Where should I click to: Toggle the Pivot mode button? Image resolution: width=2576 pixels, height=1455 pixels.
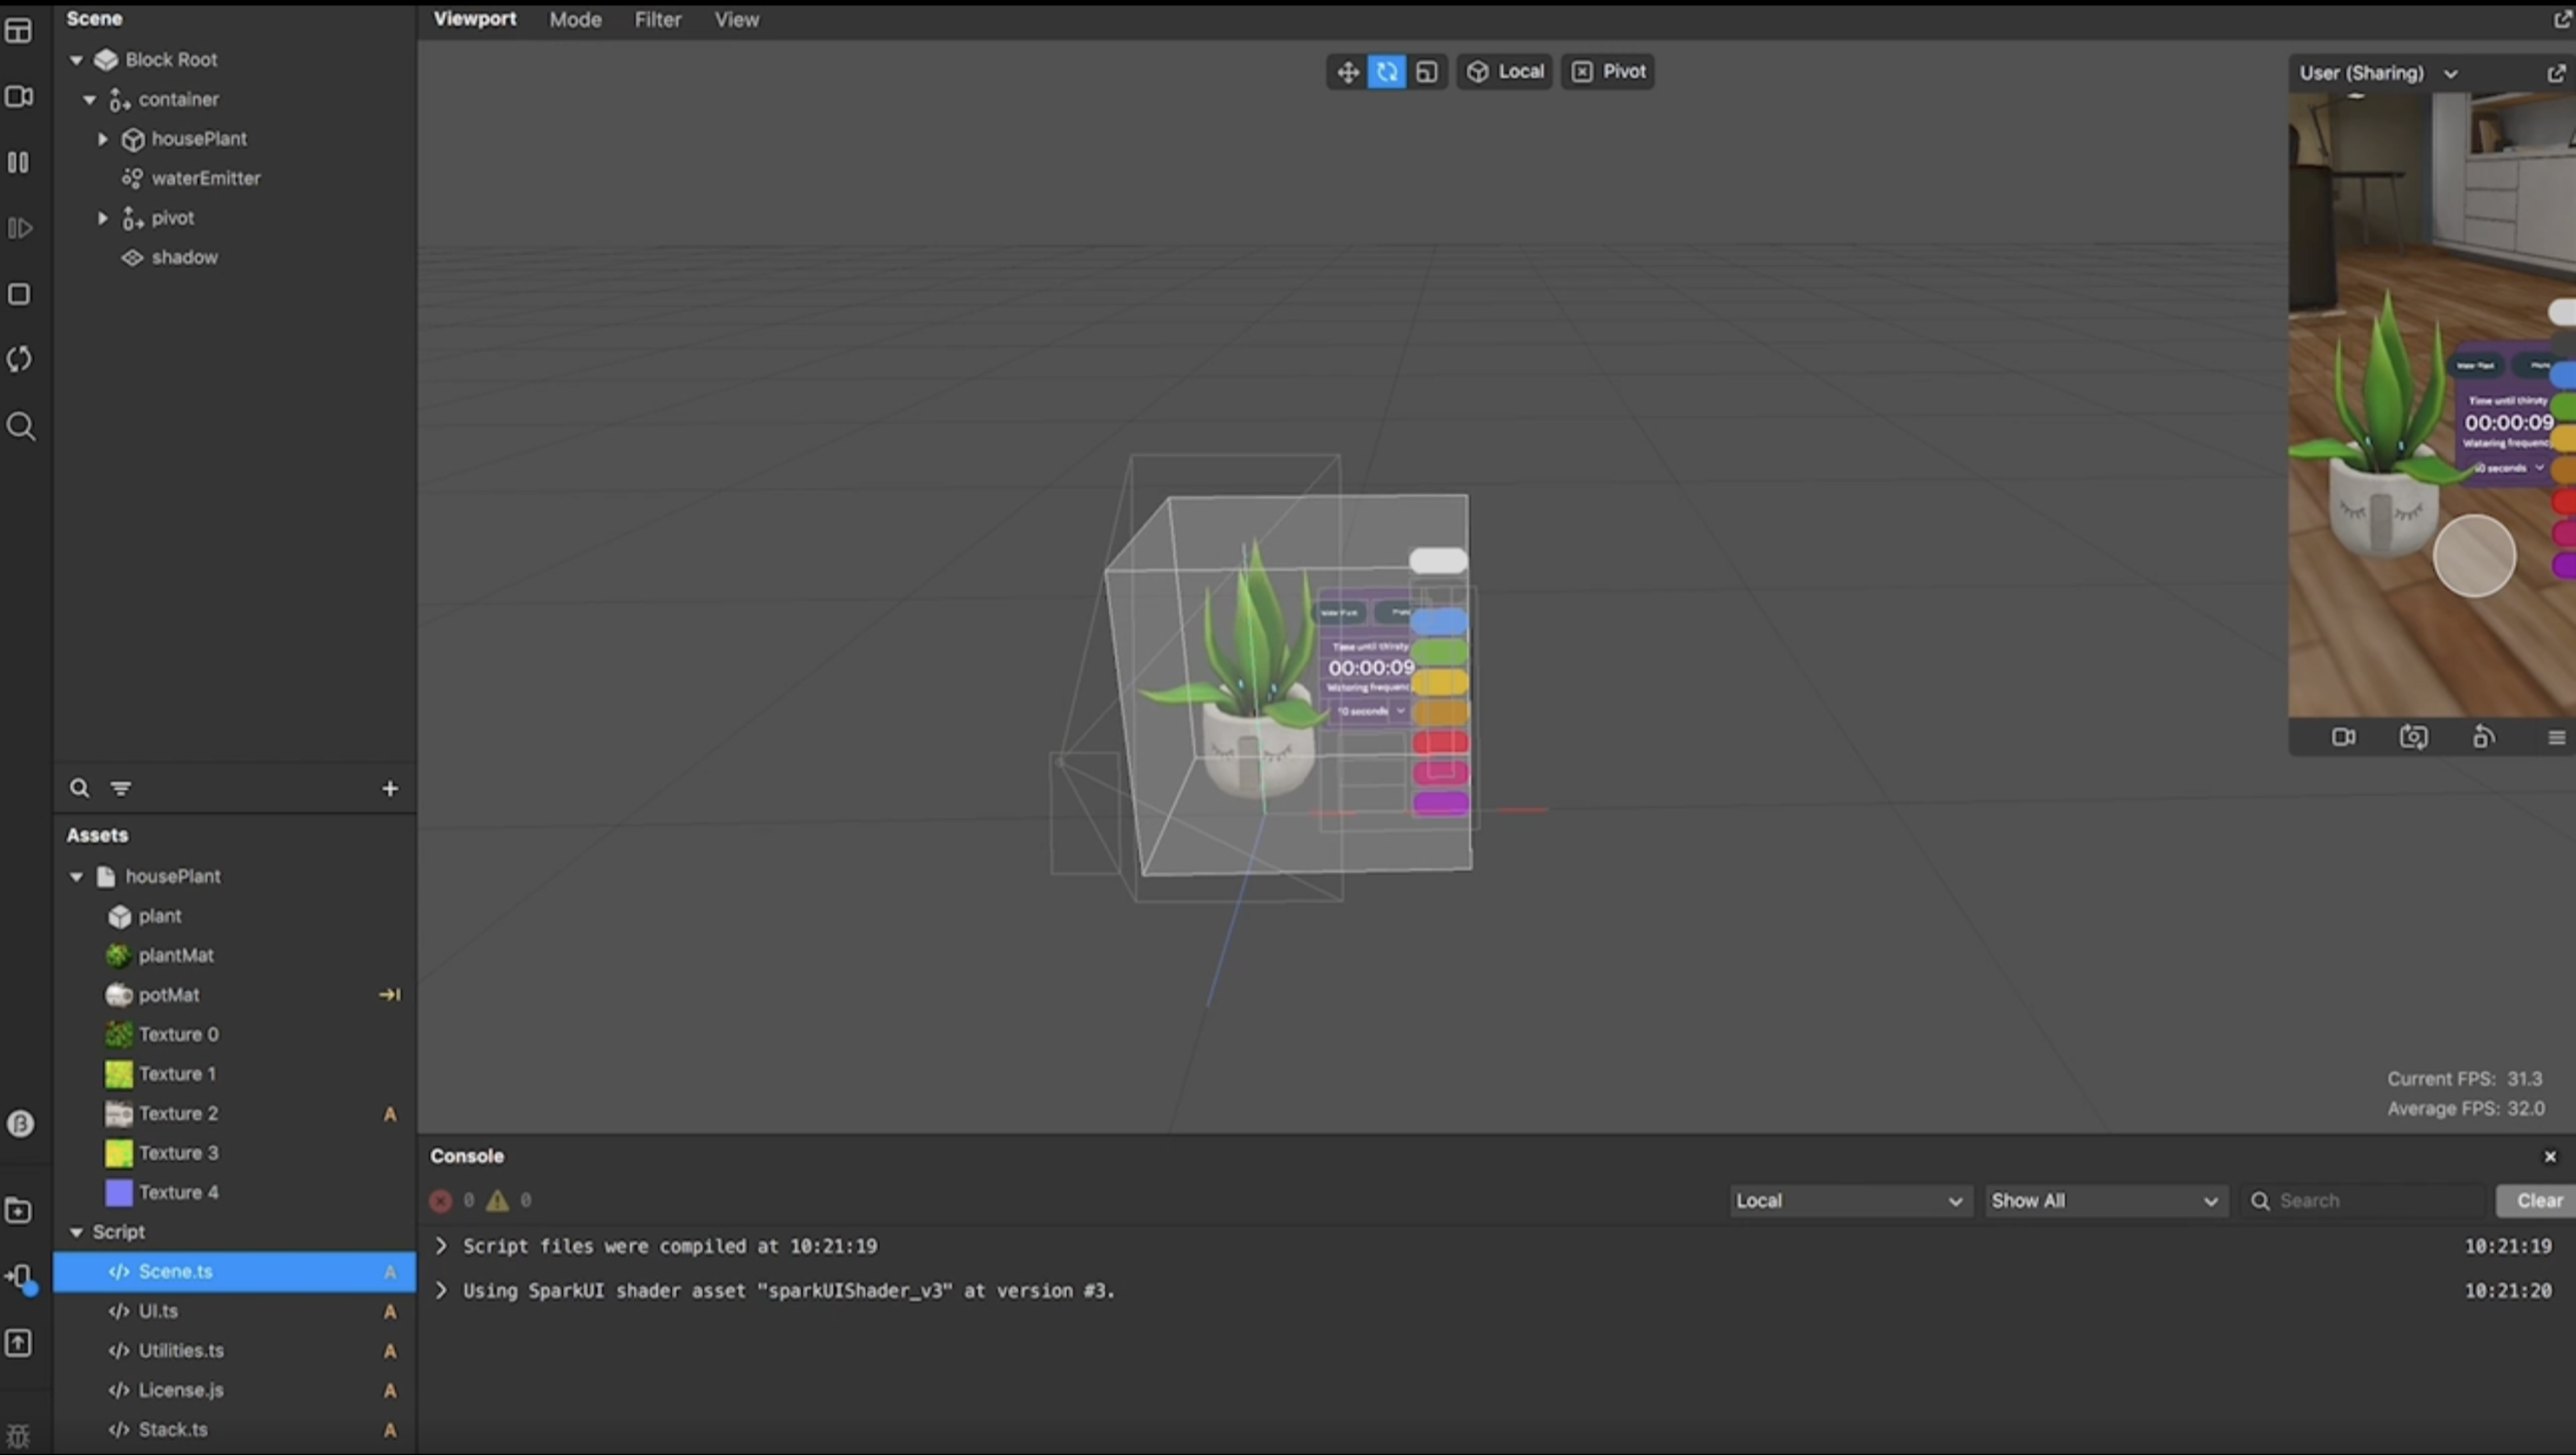[1608, 72]
